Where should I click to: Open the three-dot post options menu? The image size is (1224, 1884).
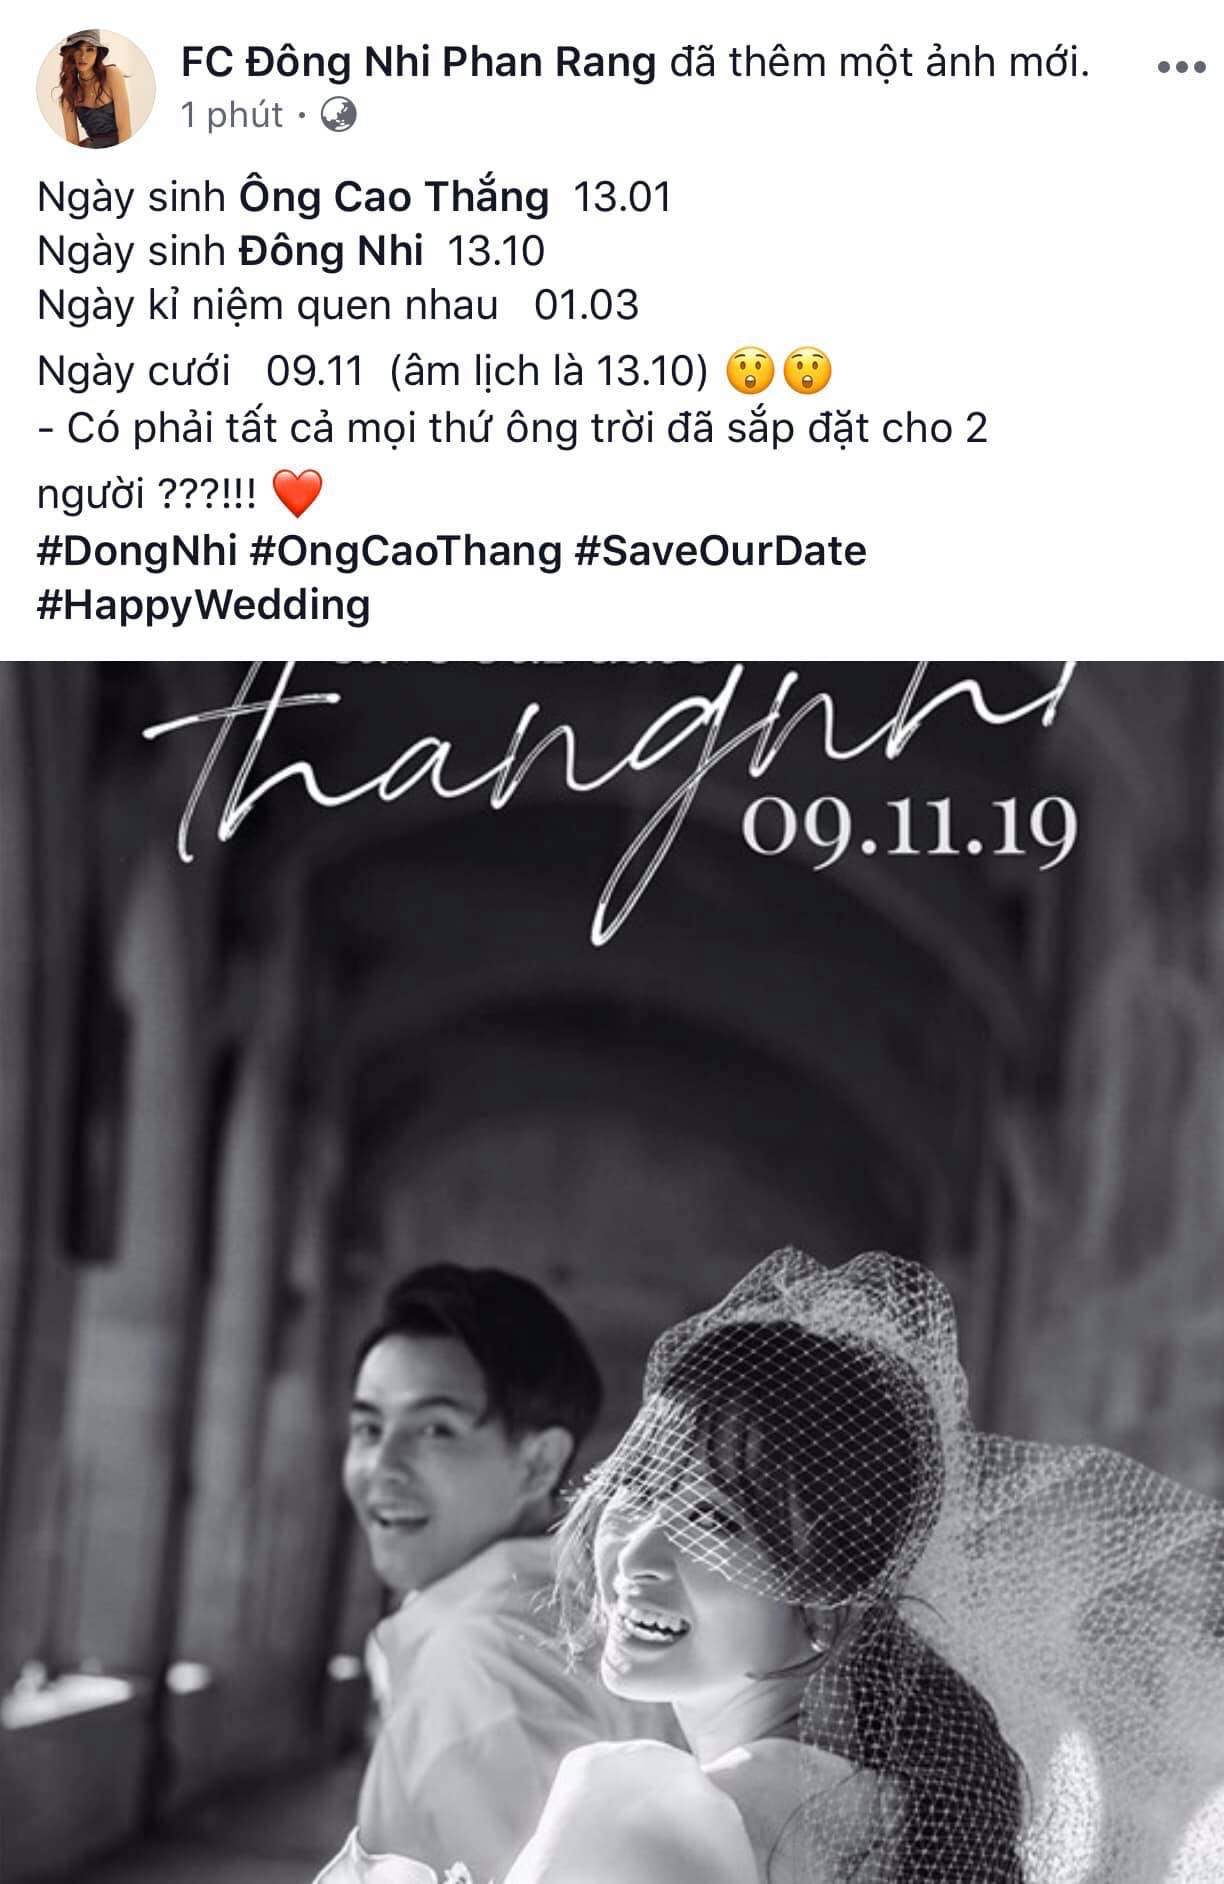[1180, 68]
